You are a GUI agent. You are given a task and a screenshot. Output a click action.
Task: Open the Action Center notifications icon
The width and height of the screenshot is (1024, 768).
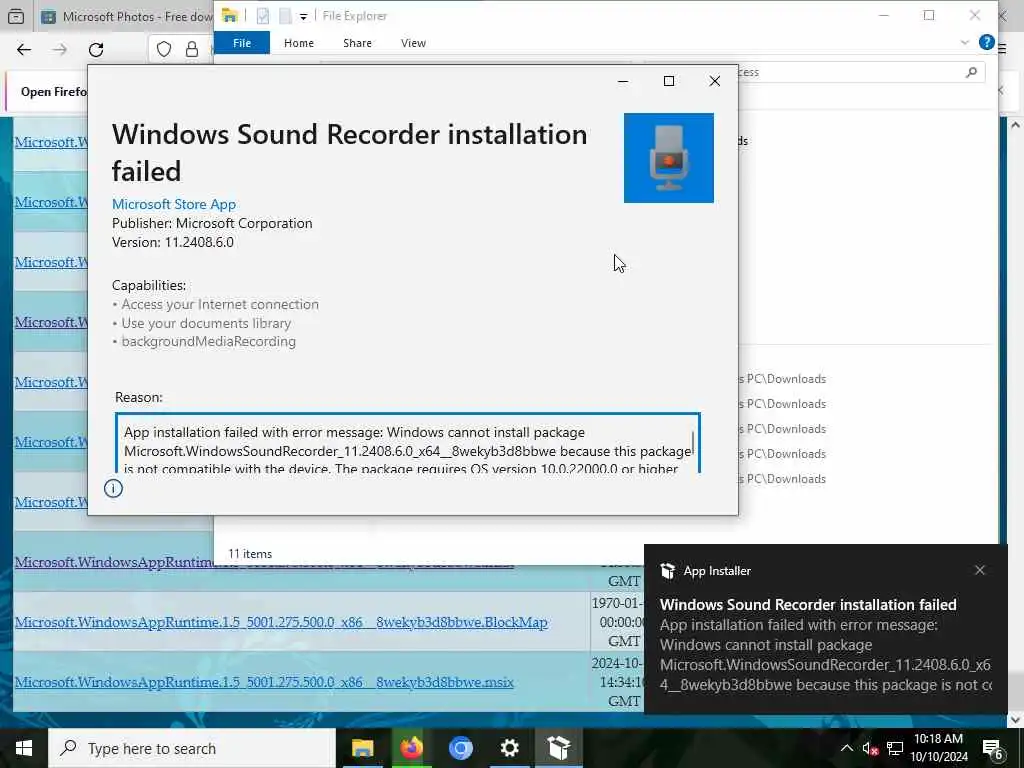(992, 749)
